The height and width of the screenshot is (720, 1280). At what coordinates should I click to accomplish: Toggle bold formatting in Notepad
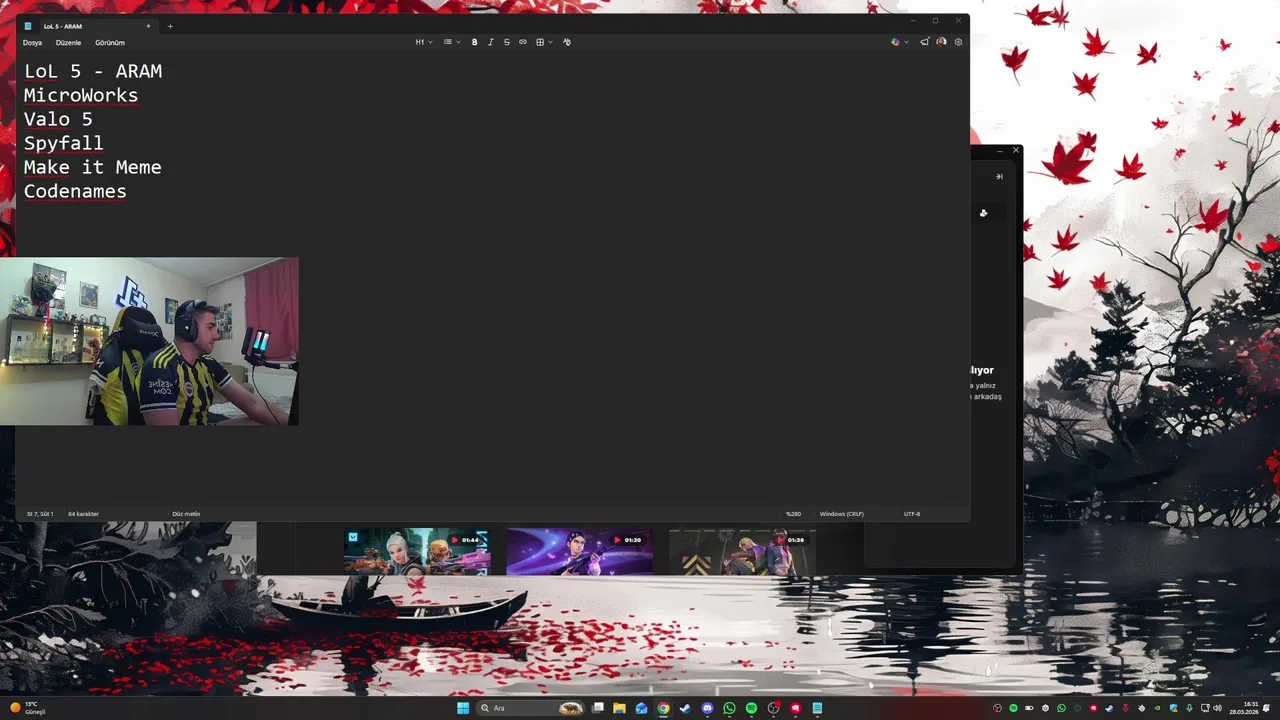coord(475,42)
